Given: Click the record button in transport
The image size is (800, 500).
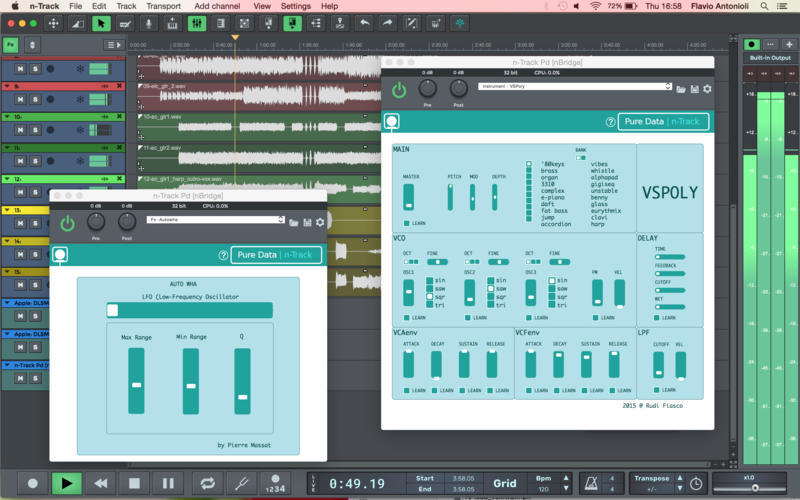Looking at the screenshot, I should [33, 483].
